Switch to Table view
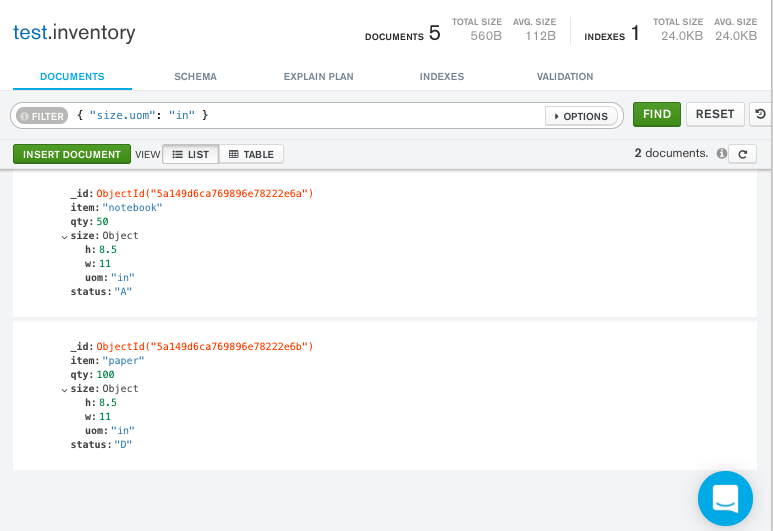The height and width of the screenshot is (531, 773). pos(251,154)
